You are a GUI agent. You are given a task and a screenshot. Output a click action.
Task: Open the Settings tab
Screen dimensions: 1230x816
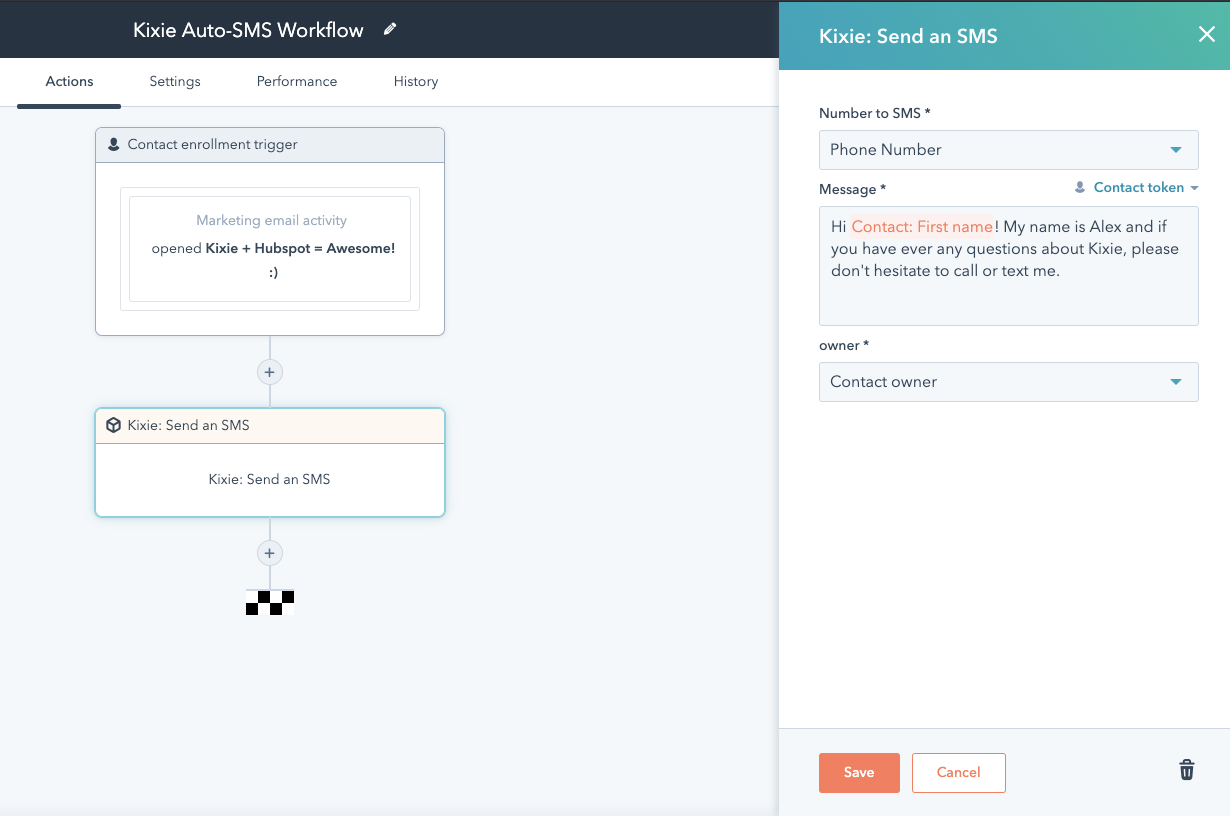click(x=175, y=82)
